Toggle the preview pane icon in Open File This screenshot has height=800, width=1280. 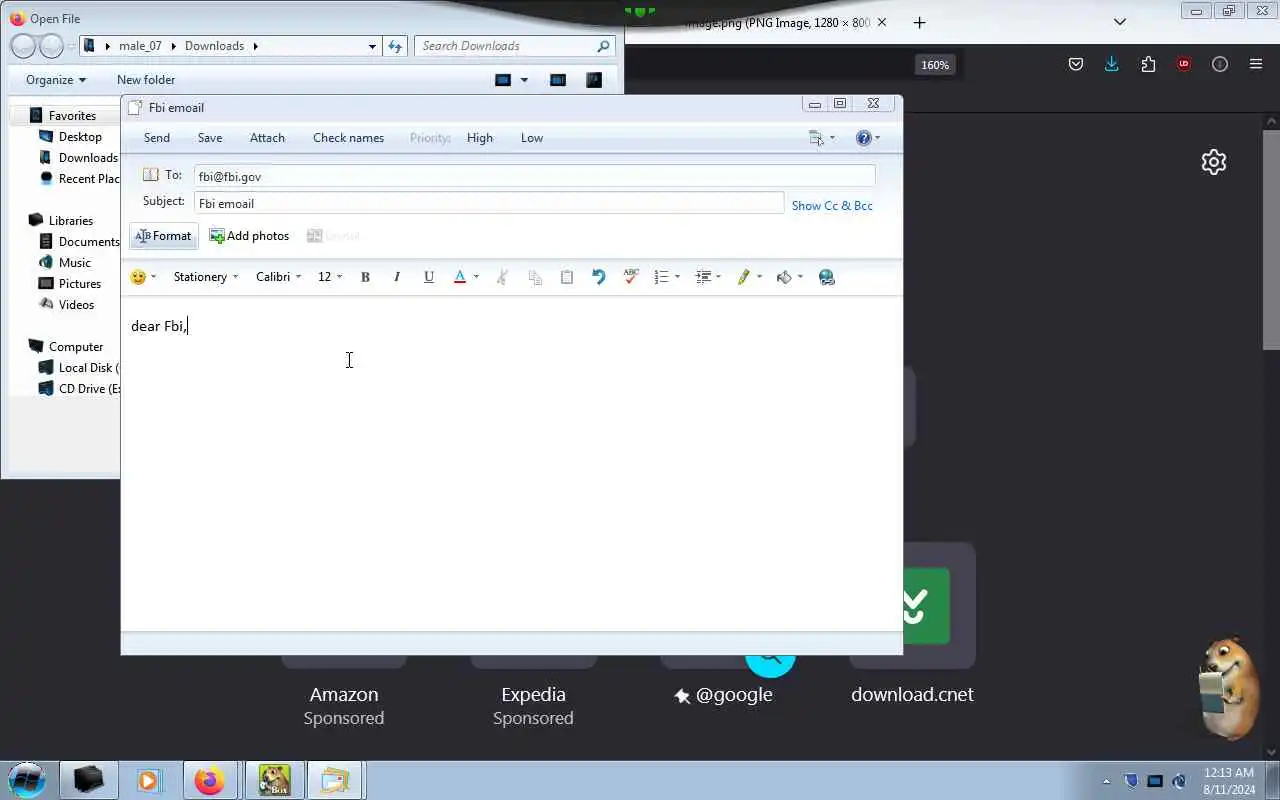pos(558,80)
